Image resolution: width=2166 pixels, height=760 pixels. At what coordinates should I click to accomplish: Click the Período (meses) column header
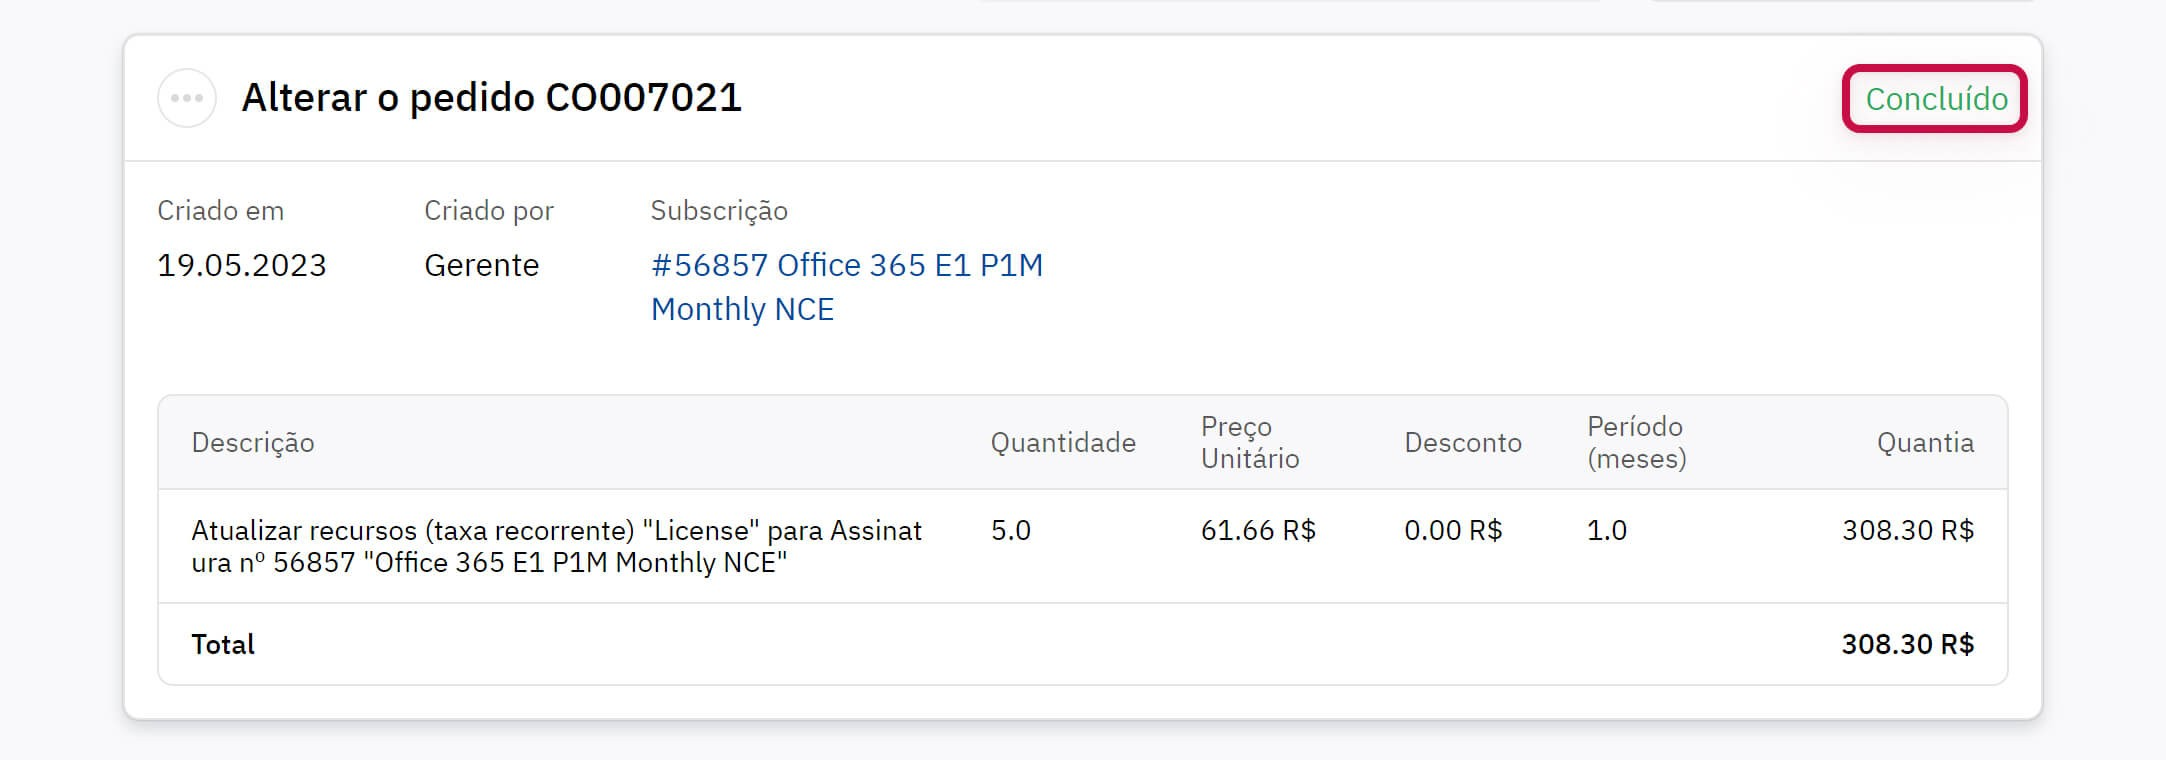[1636, 443]
